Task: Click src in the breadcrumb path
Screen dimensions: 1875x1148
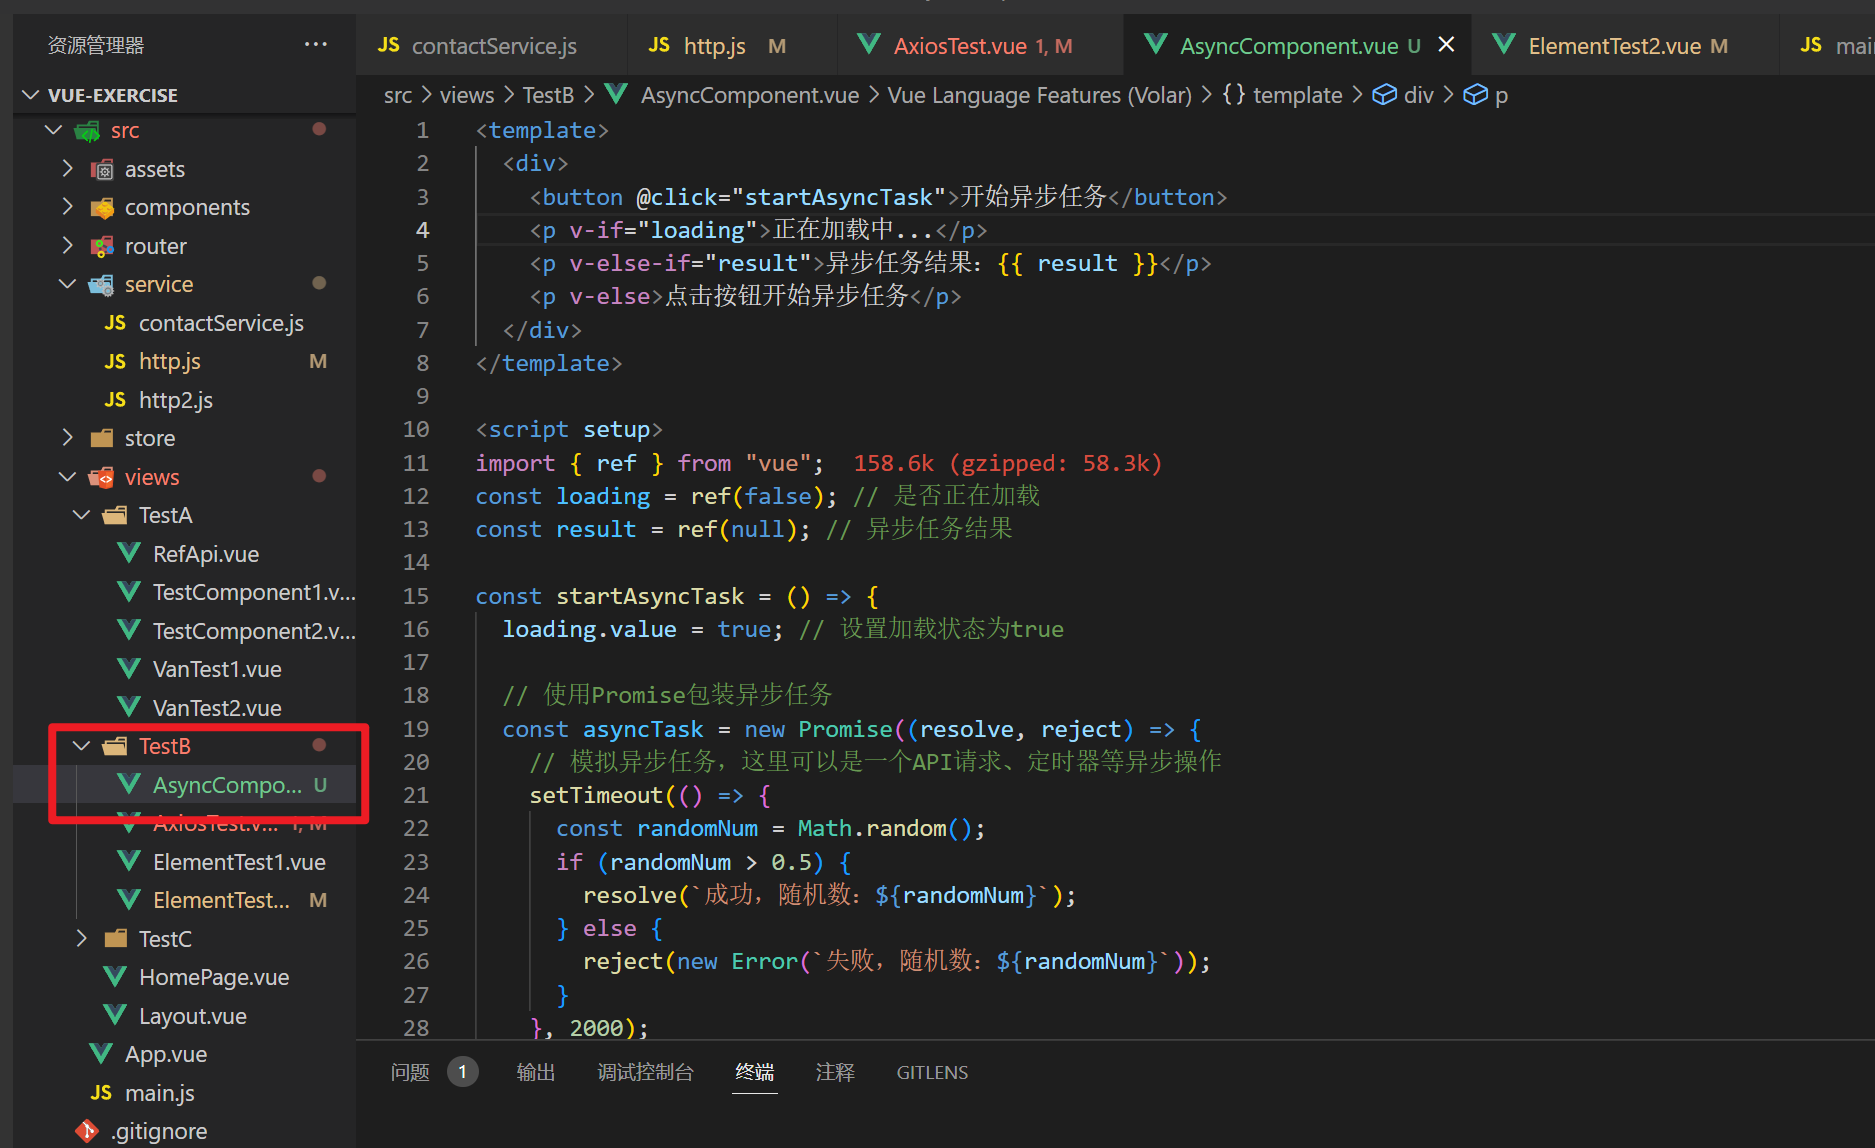Action: click(398, 95)
